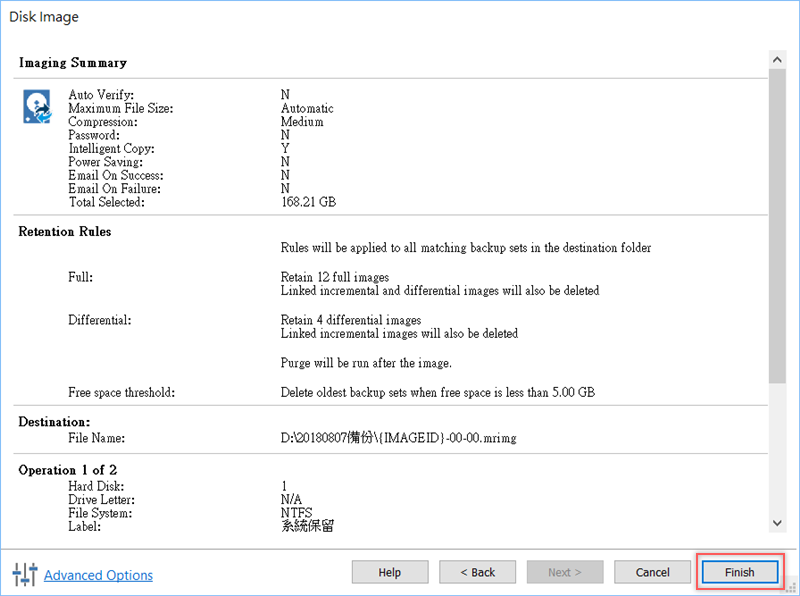Click the 'Operation 1 of 2' heading
800x596 pixels.
[x=67, y=469]
